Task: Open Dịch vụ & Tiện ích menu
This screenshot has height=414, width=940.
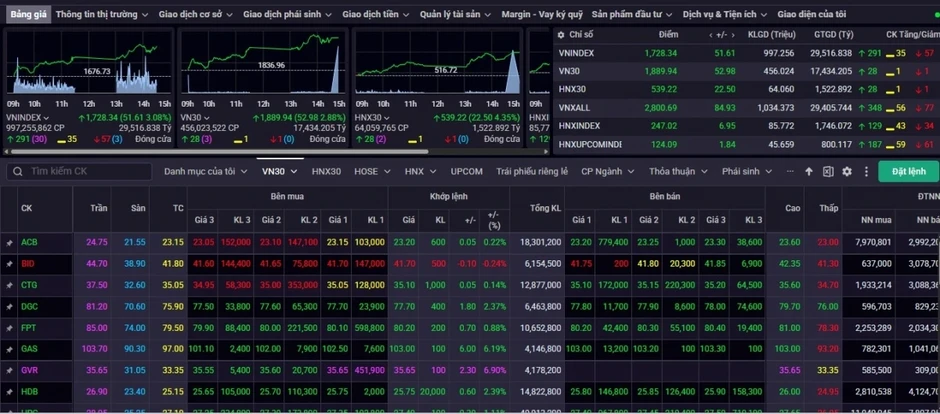Action: click(x=725, y=14)
